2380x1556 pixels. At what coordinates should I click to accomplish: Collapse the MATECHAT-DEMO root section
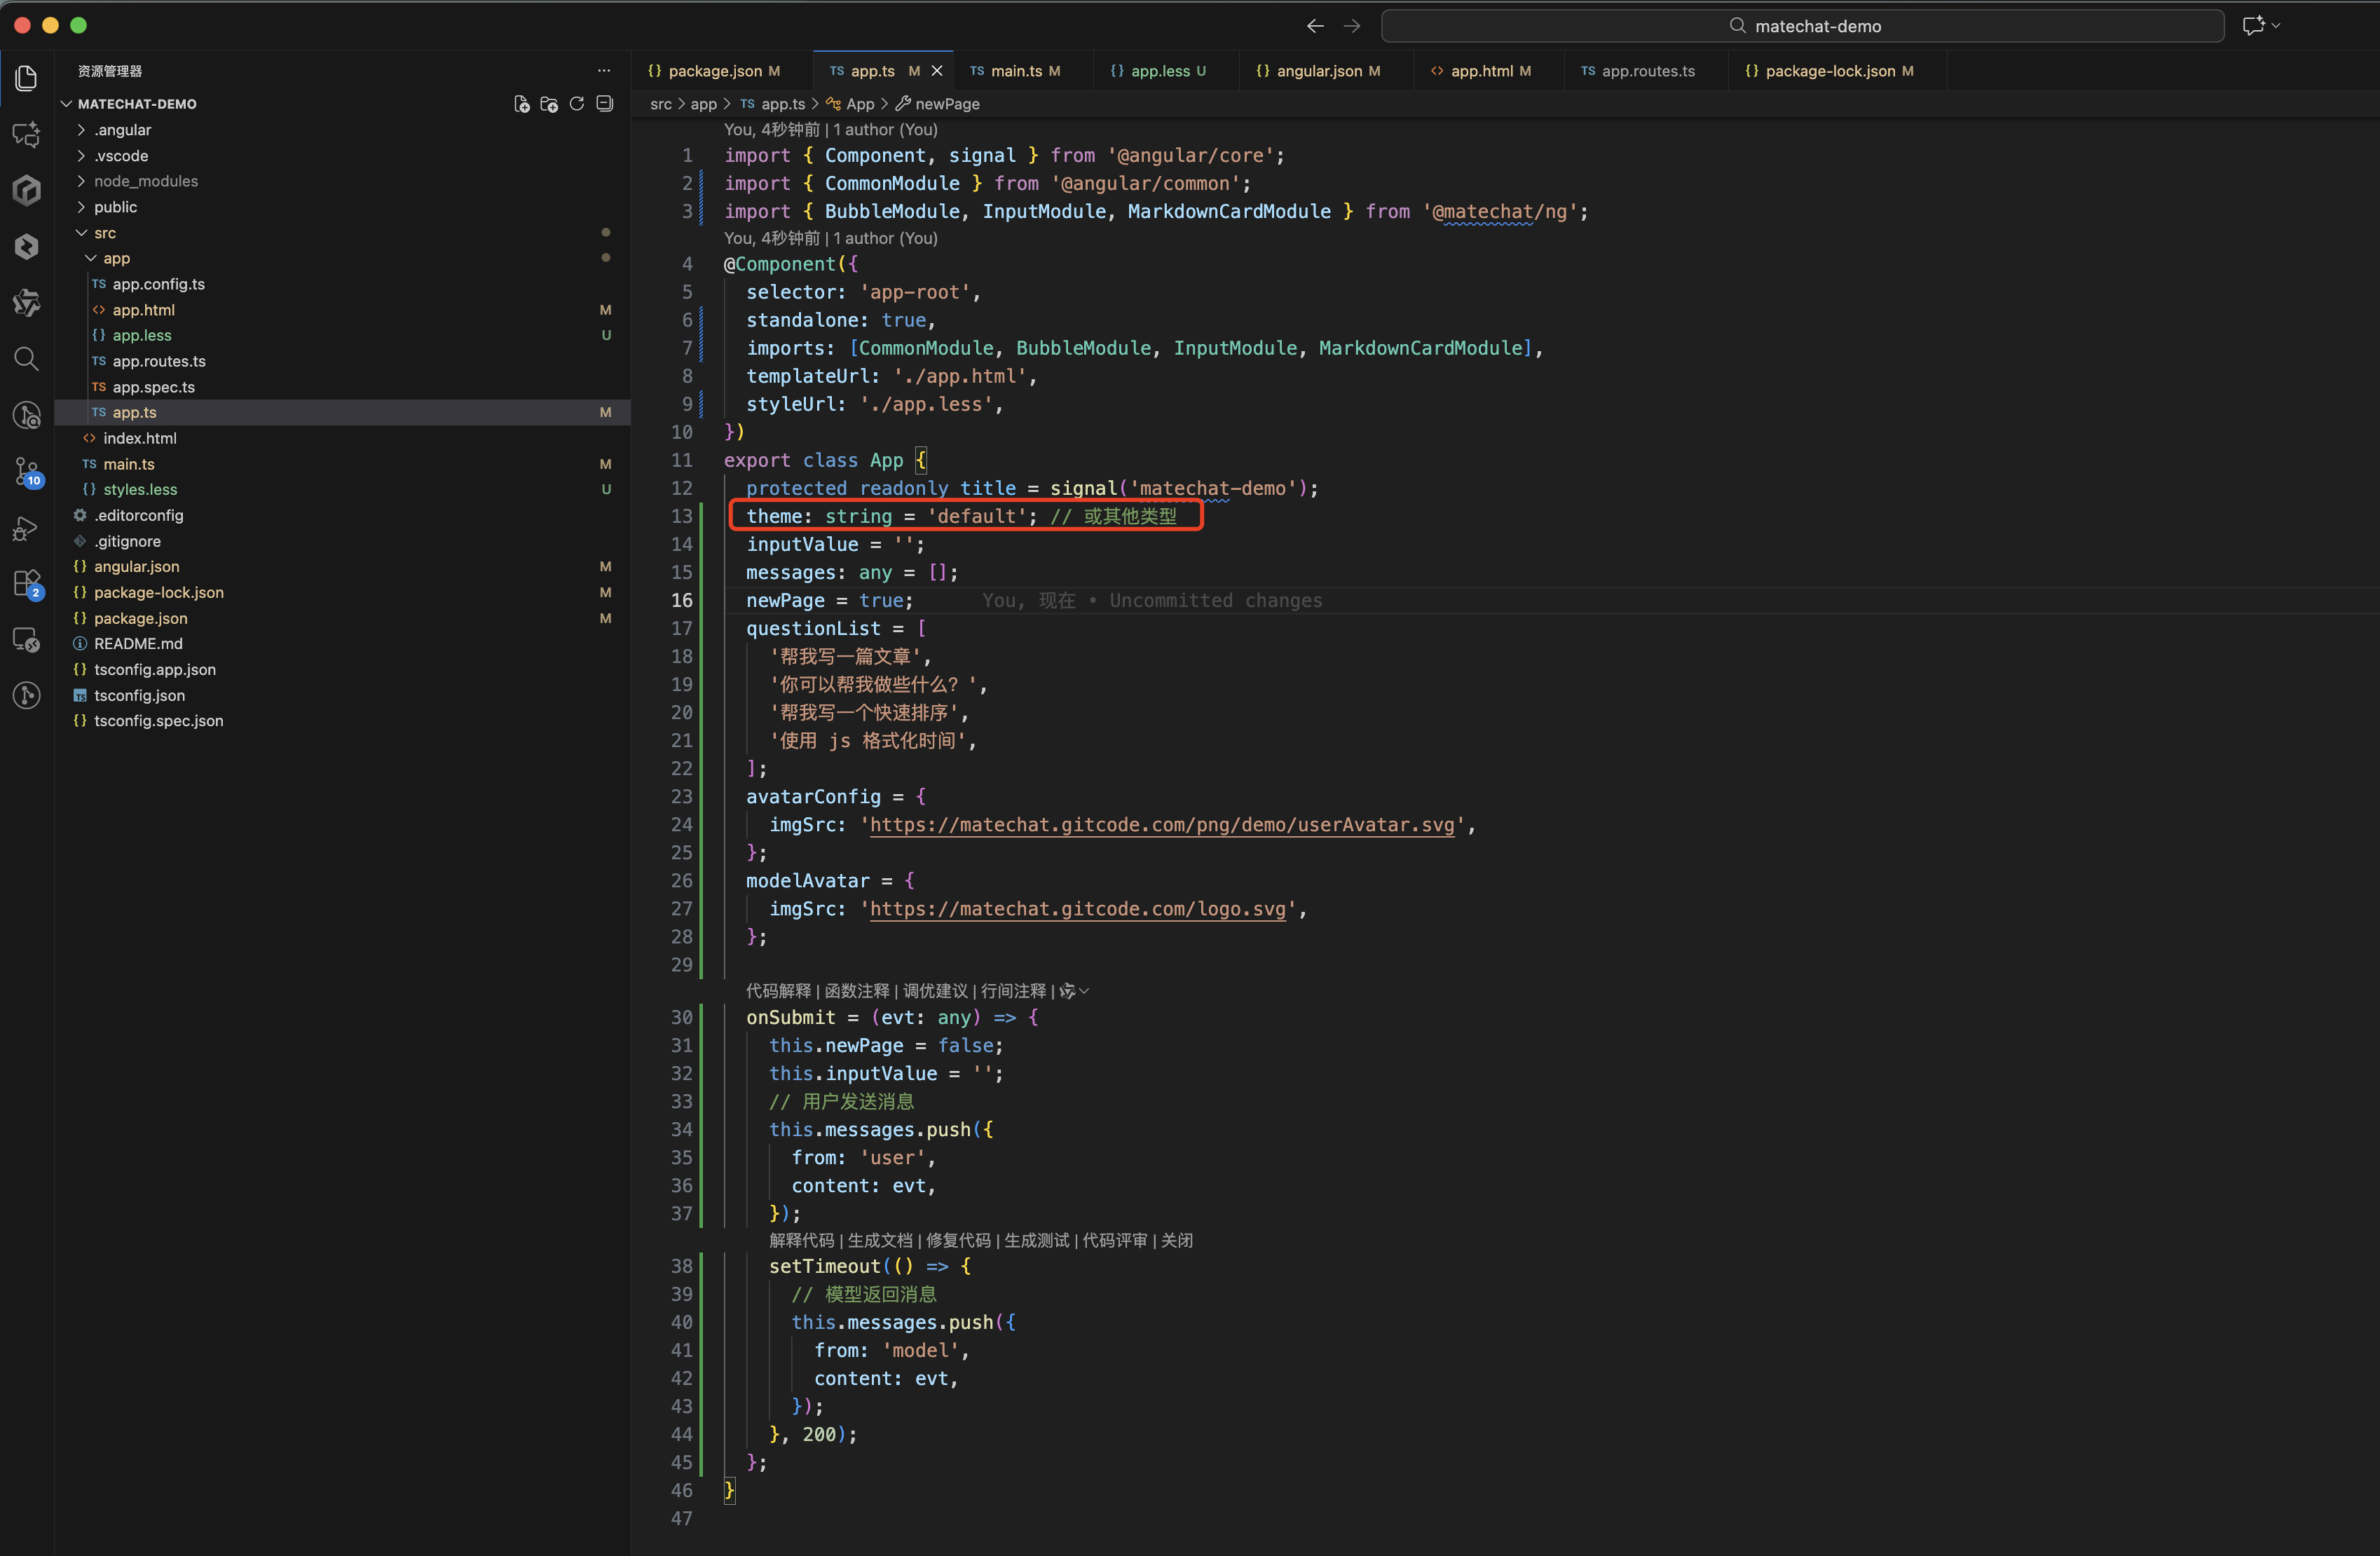(137, 104)
